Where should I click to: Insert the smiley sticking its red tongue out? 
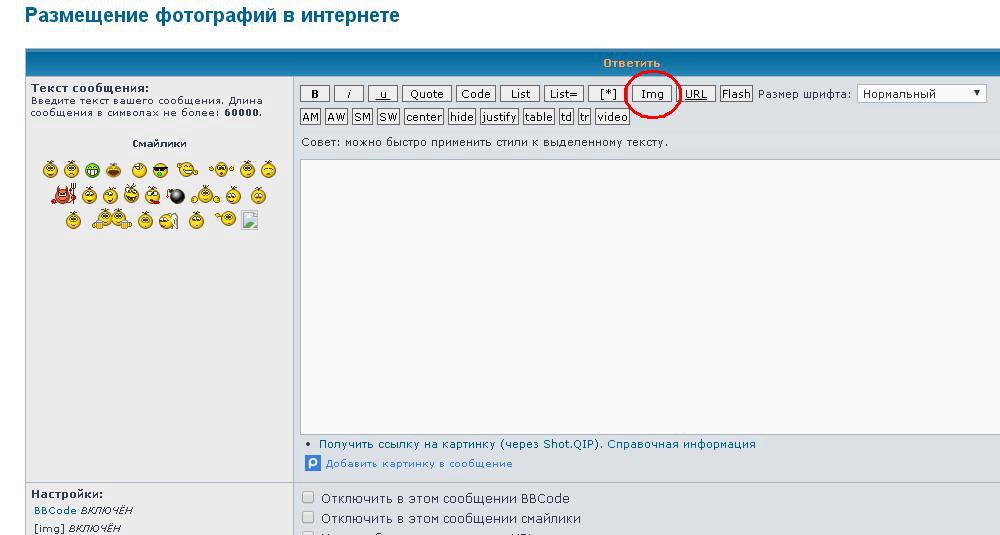click(152, 196)
